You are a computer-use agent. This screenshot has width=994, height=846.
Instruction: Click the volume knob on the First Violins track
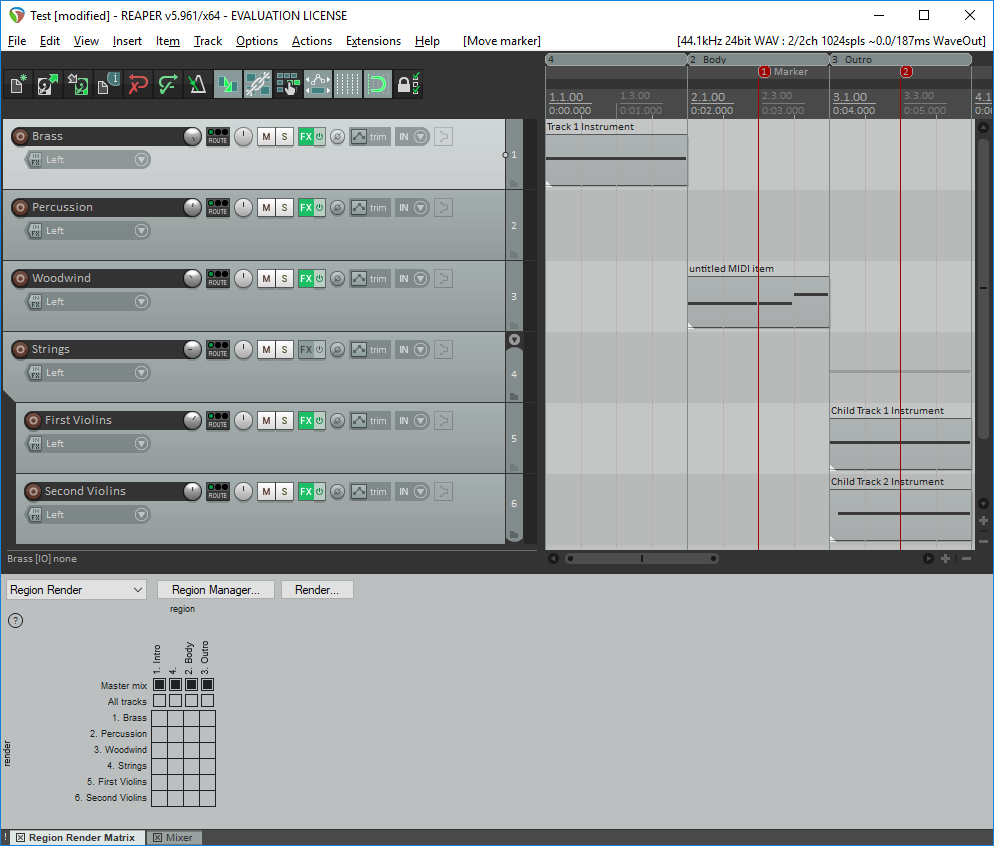(x=190, y=420)
